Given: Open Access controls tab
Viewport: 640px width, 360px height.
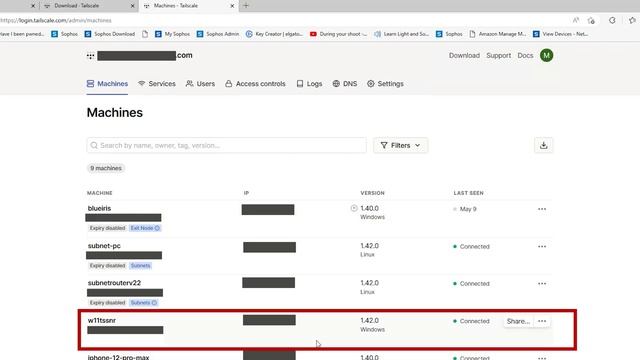Looking at the screenshot, I should (255, 84).
